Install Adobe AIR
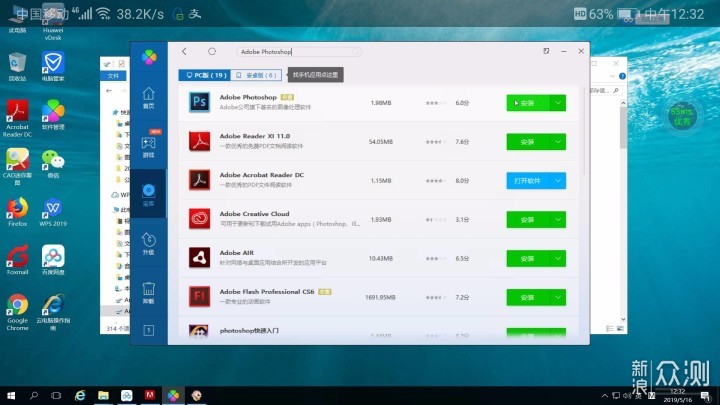Image resolution: width=720 pixels, height=405 pixels. tap(528, 259)
